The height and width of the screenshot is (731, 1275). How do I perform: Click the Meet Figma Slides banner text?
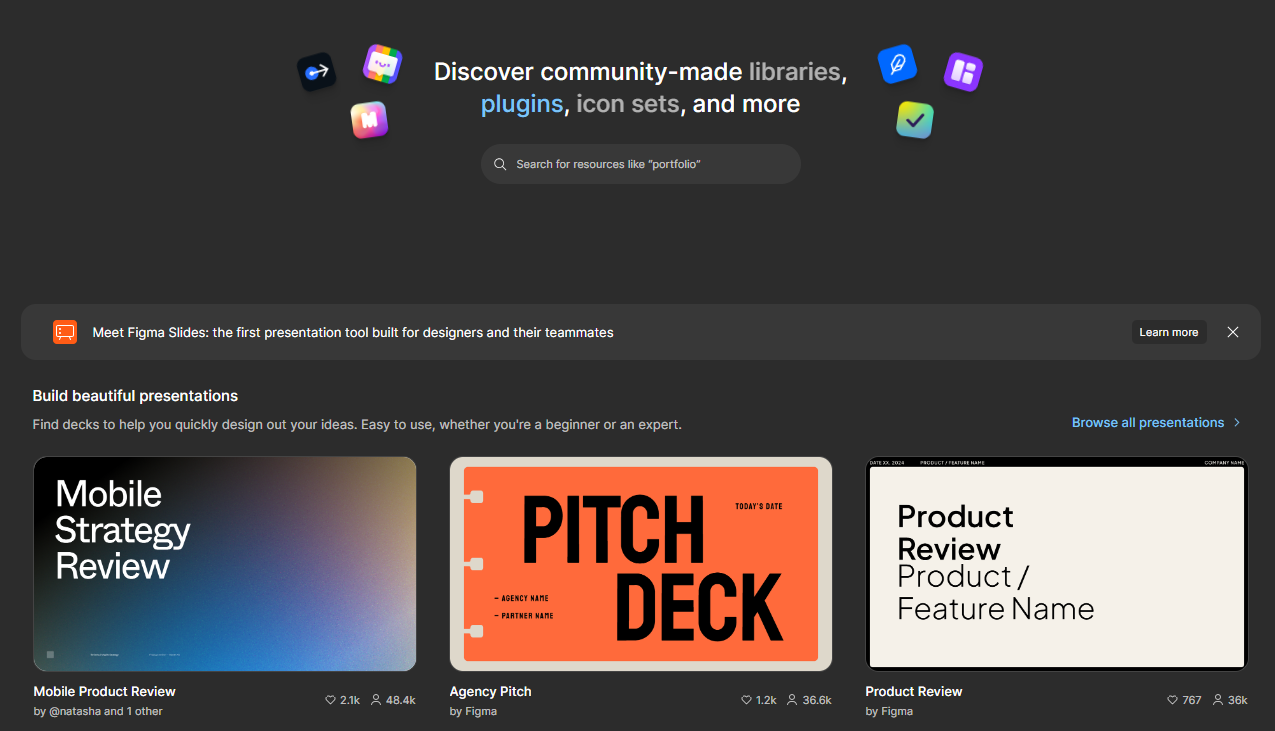pos(353,332)
